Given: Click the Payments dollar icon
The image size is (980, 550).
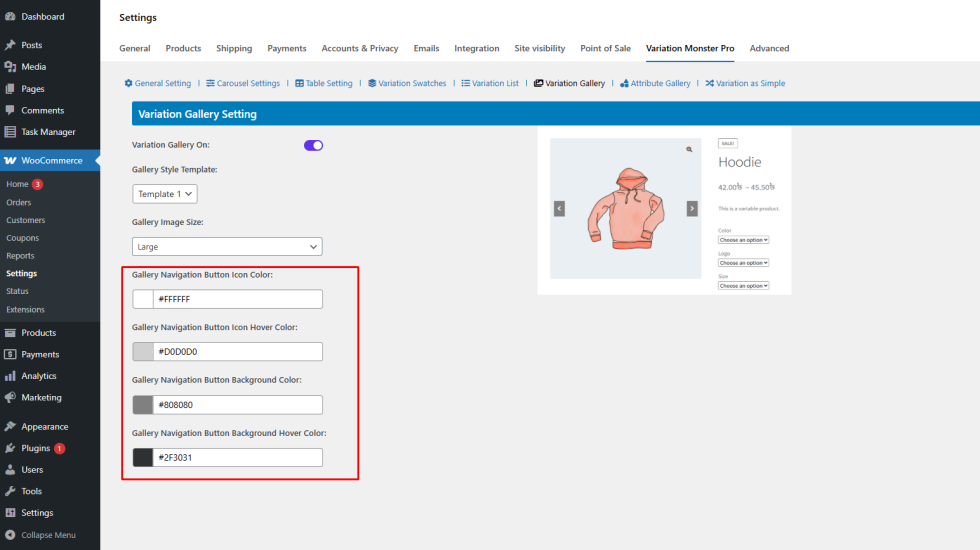Looking at the screenshot, I should tap(10, 354).
